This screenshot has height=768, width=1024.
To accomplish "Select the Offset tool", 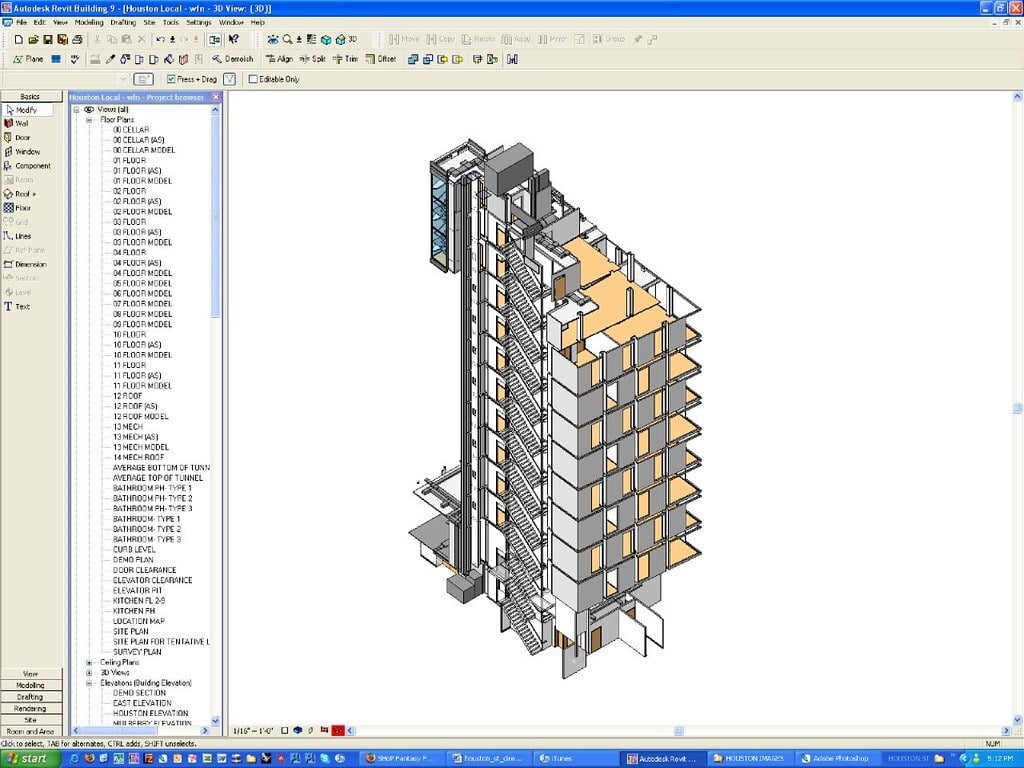I will [381, 59].
